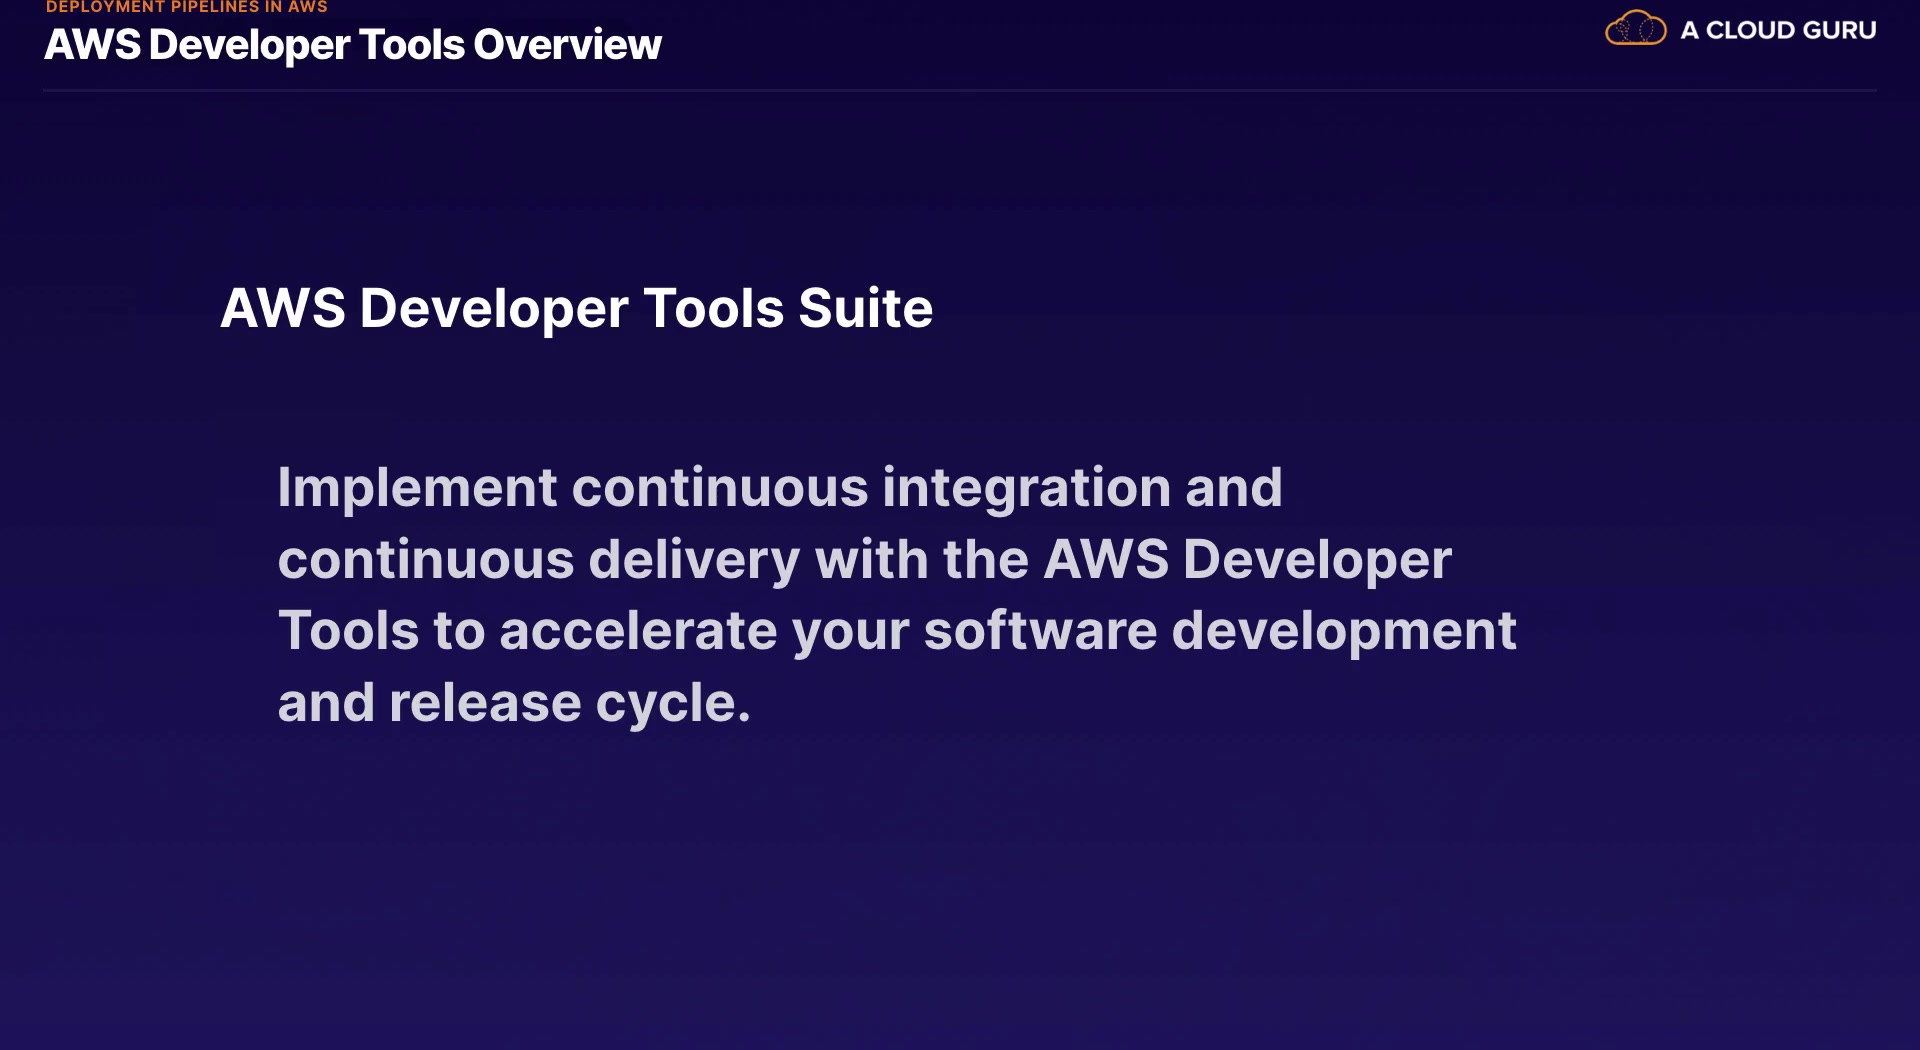
Task: Click the word software in the paragraph
Action: (x=1040, y=632)
